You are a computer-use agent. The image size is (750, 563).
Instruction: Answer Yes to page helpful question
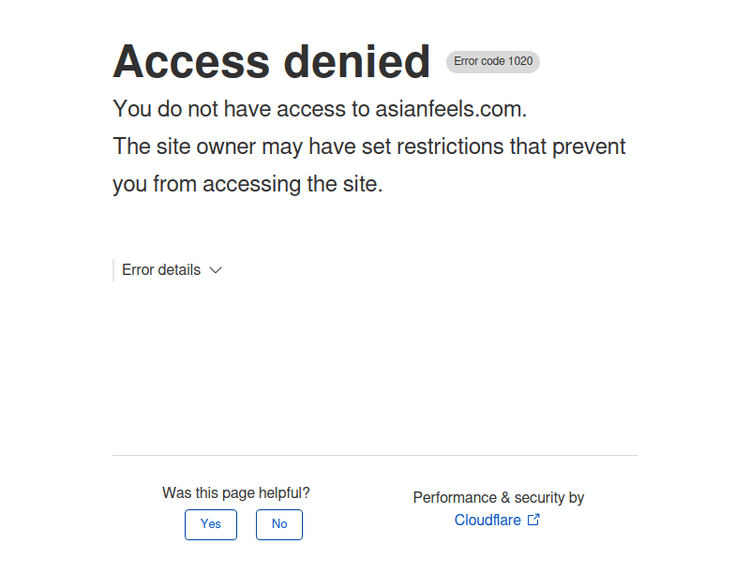(x=211, y=524)
